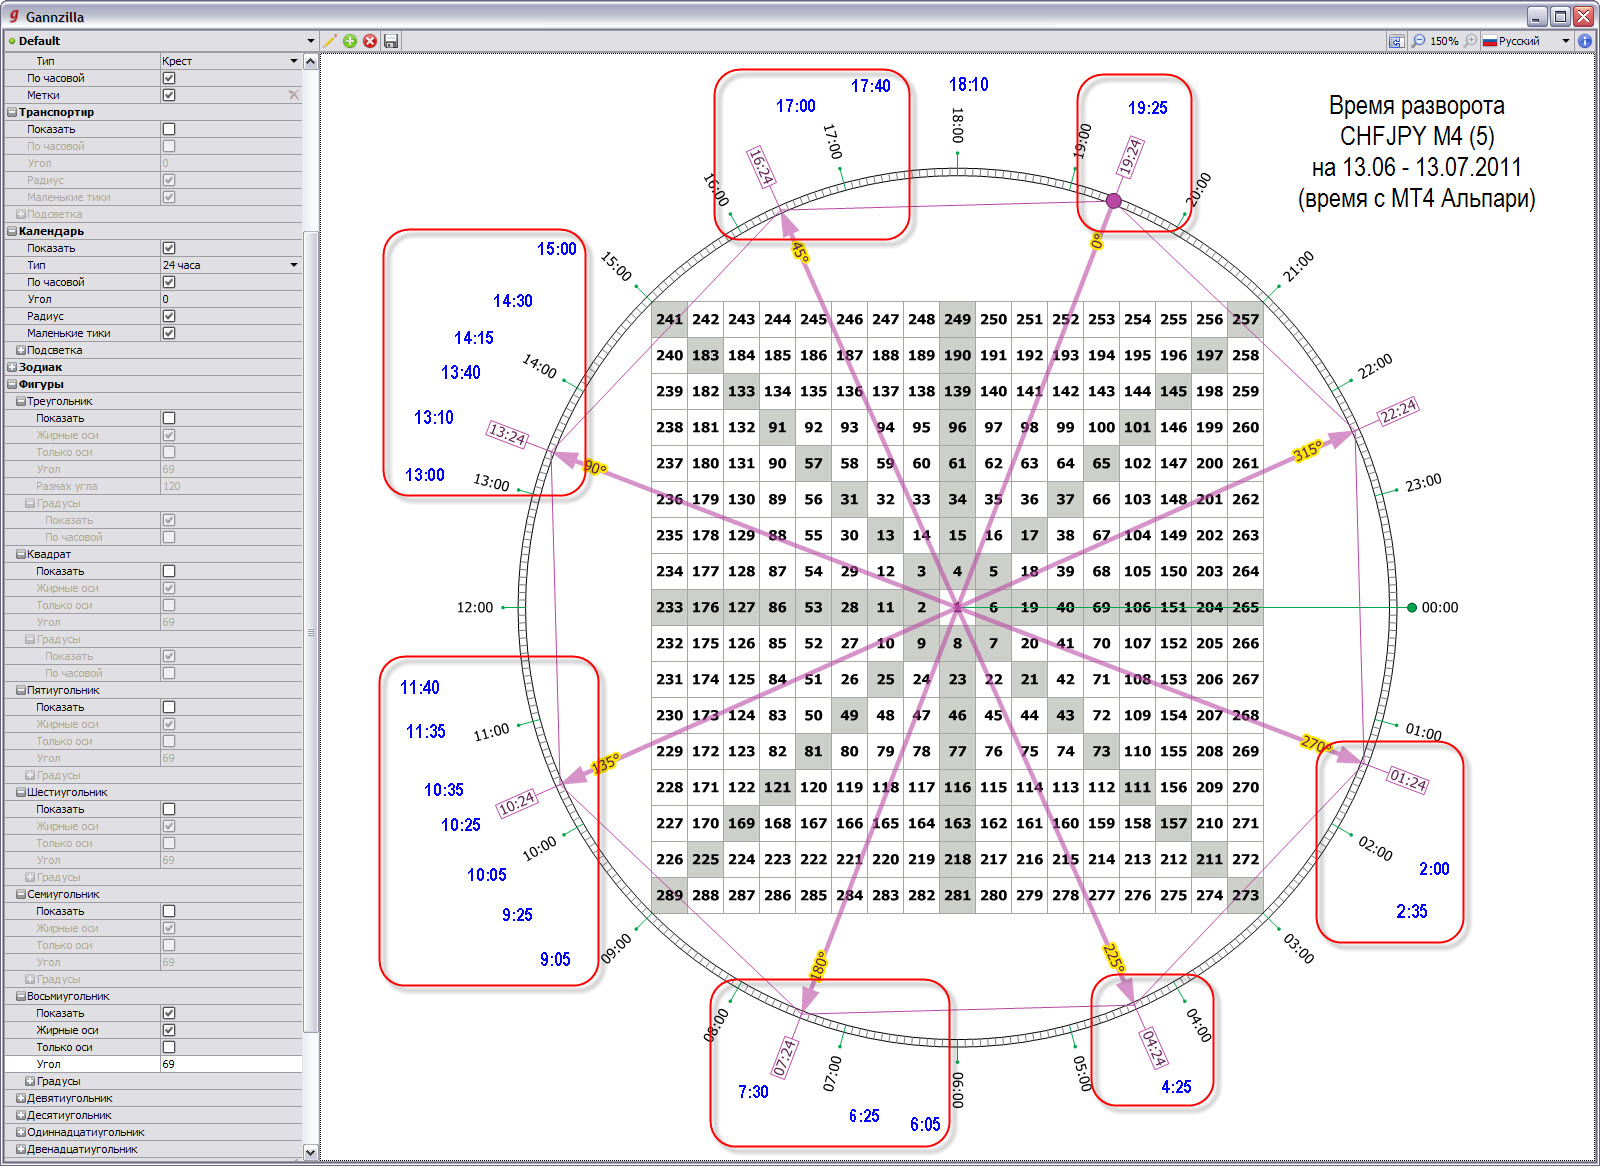Open the blue info icon
The width and height of the screenshot is (1600, 1166).
click(1585, 41)
